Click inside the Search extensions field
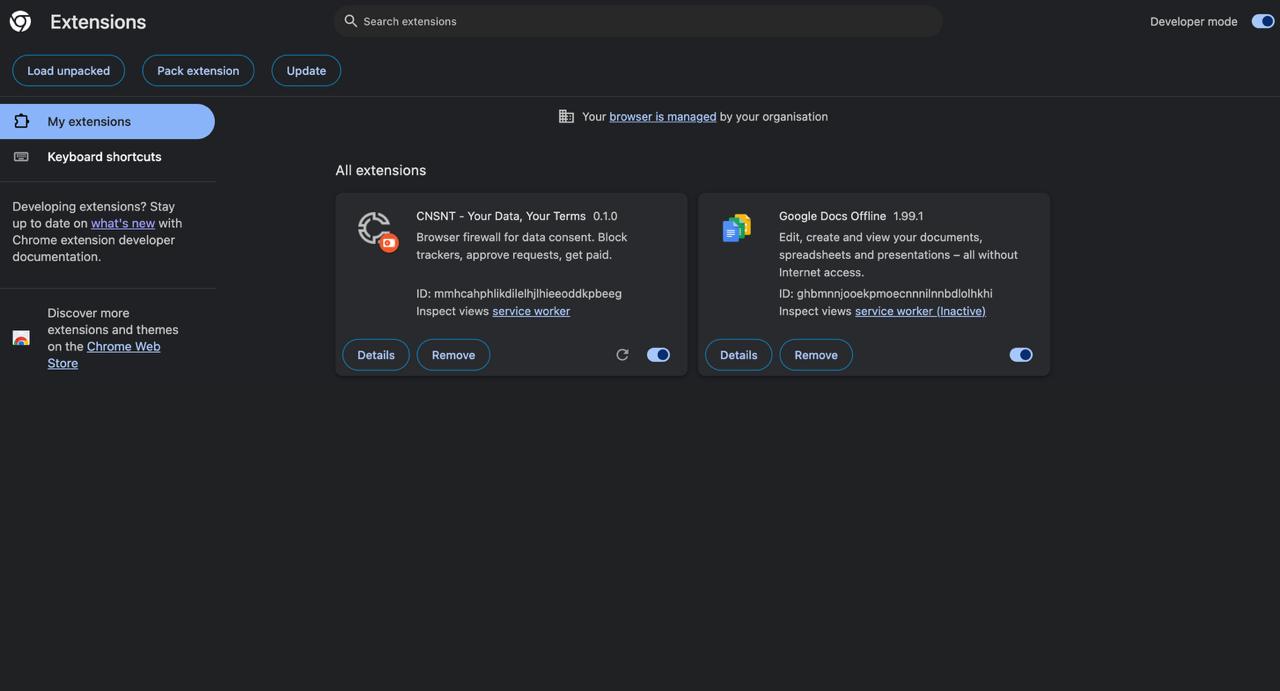The height and width of the screenshot is (691, 1280). 638,20
